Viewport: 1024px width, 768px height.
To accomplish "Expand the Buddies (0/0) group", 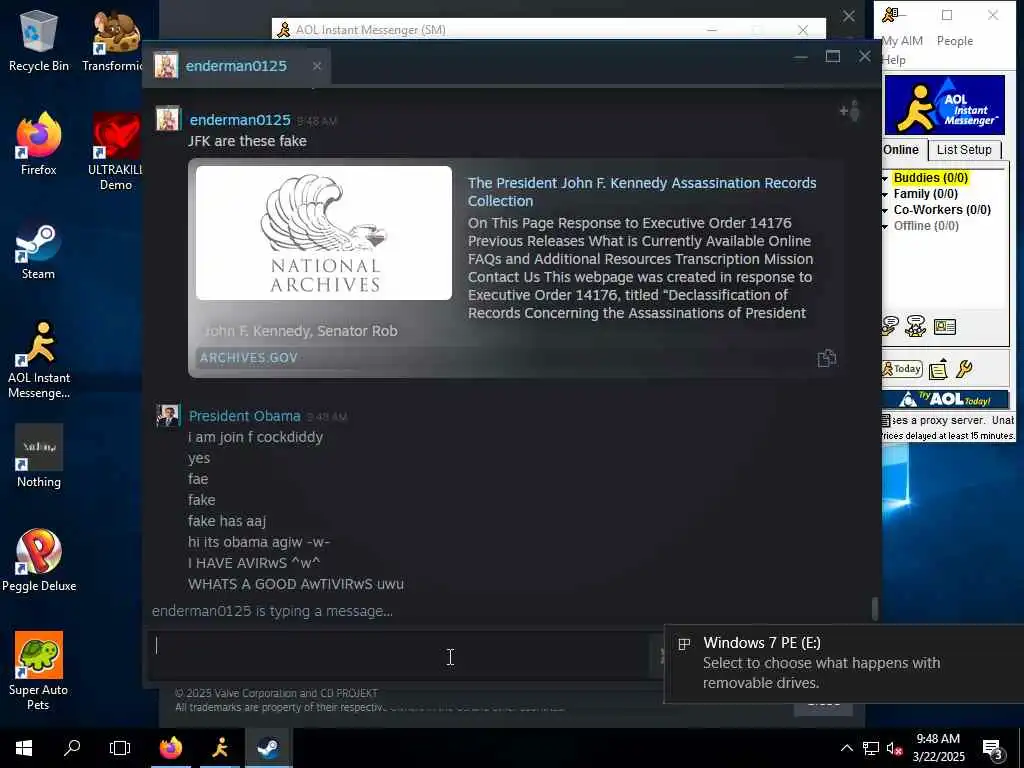I will [x=885, y=178].
